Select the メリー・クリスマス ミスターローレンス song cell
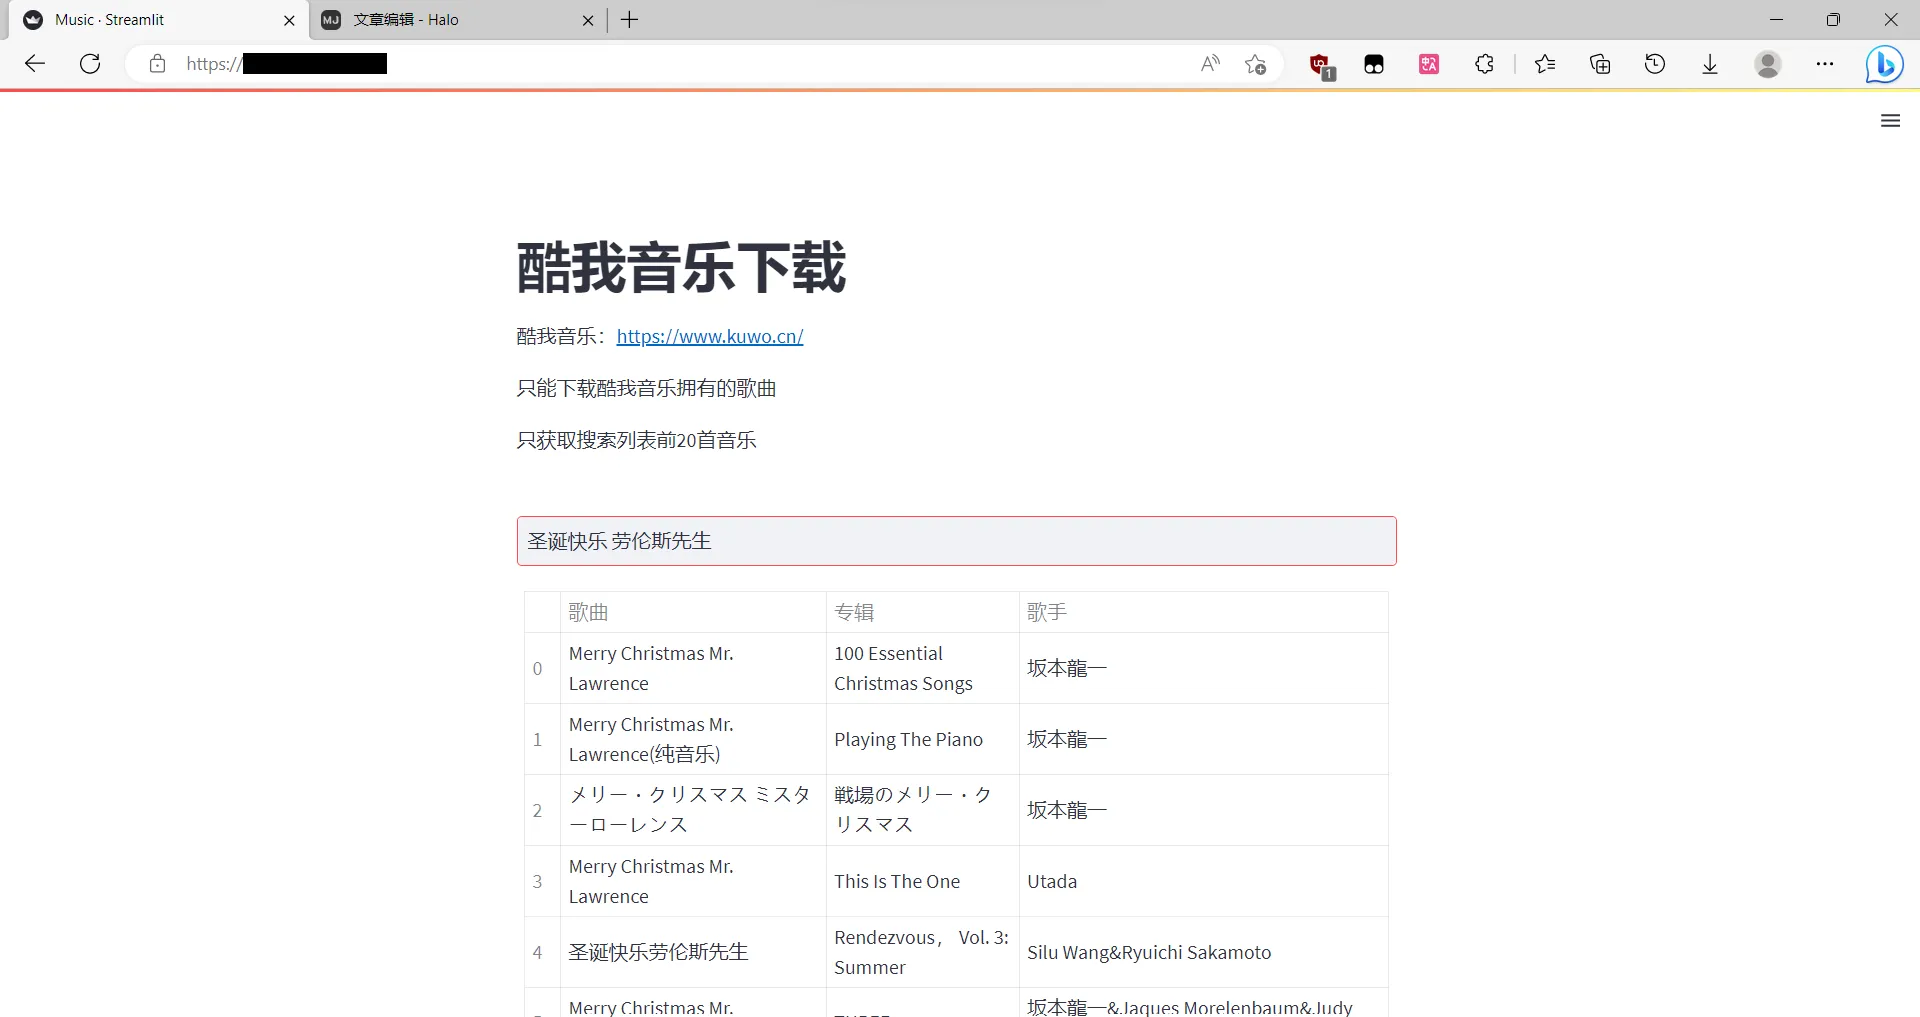 693,810
